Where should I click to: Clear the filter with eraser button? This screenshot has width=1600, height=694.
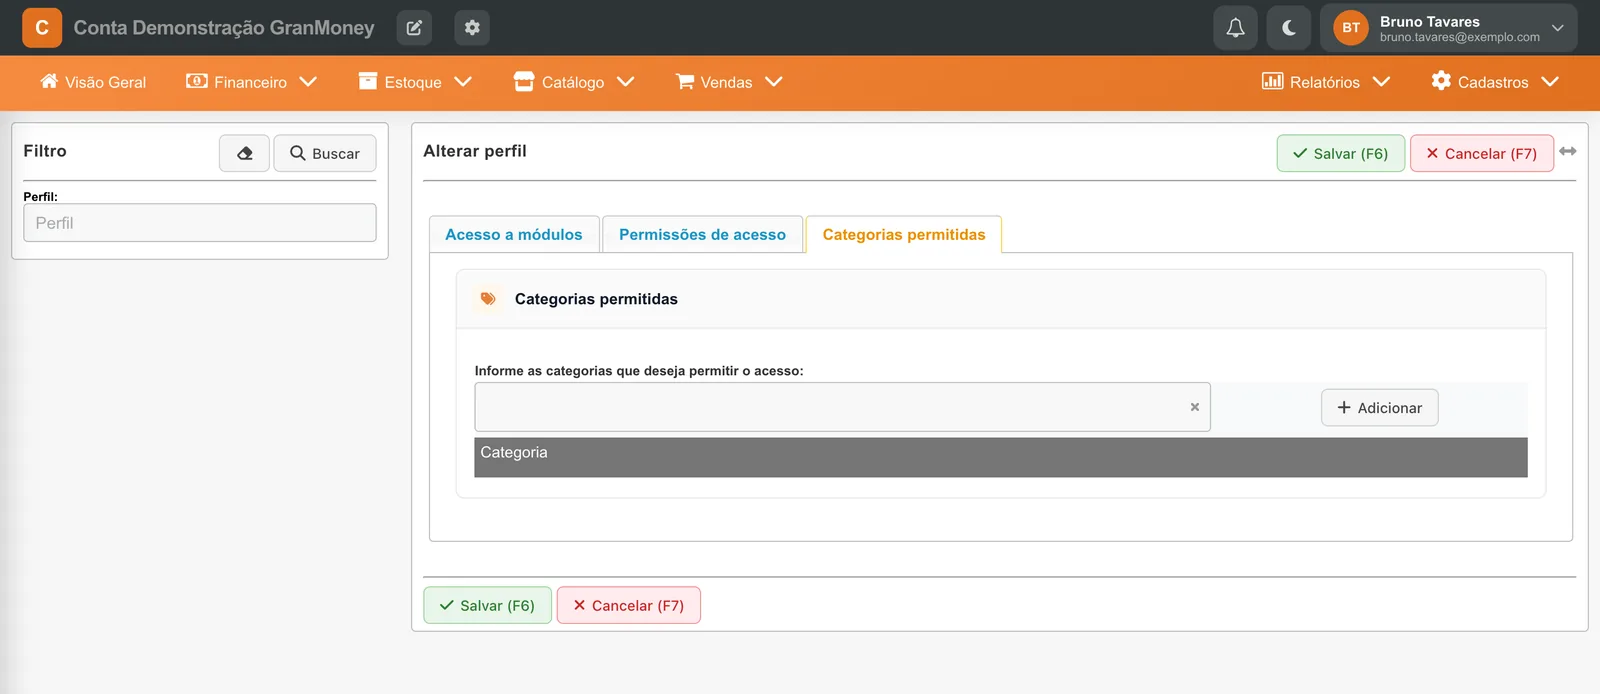pyautogui.click(x=245, y=153)
